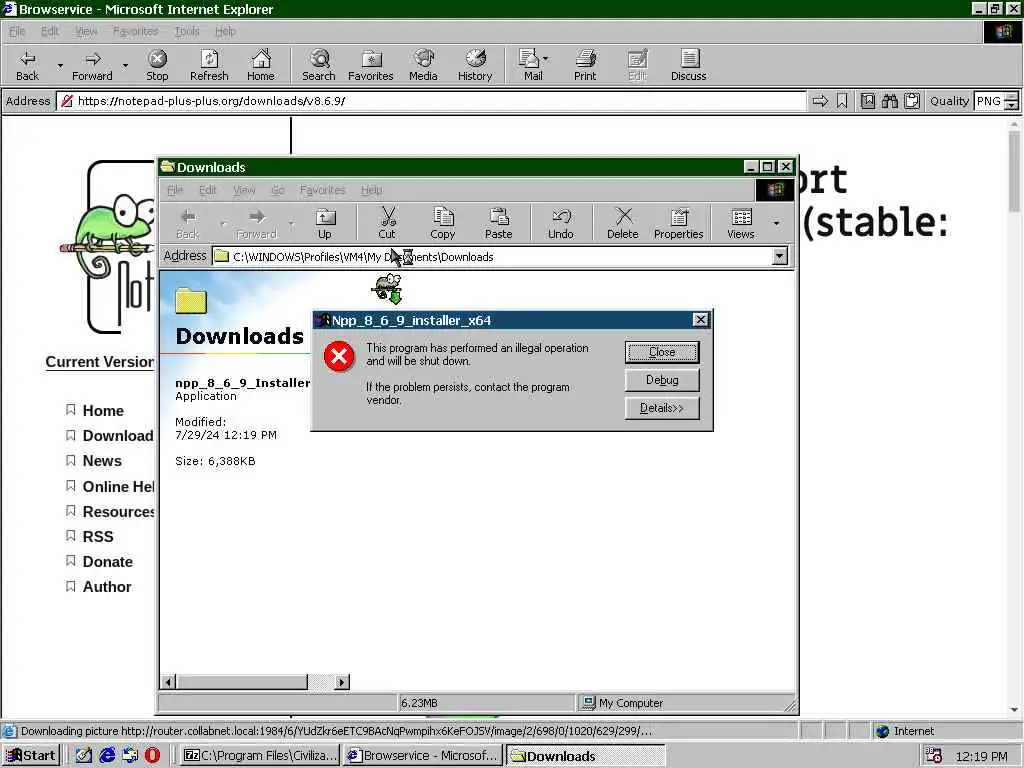Open the Forward button history dropdown arrow in IE
This screenshot has height=768, width=1024.
pos(125,65)
